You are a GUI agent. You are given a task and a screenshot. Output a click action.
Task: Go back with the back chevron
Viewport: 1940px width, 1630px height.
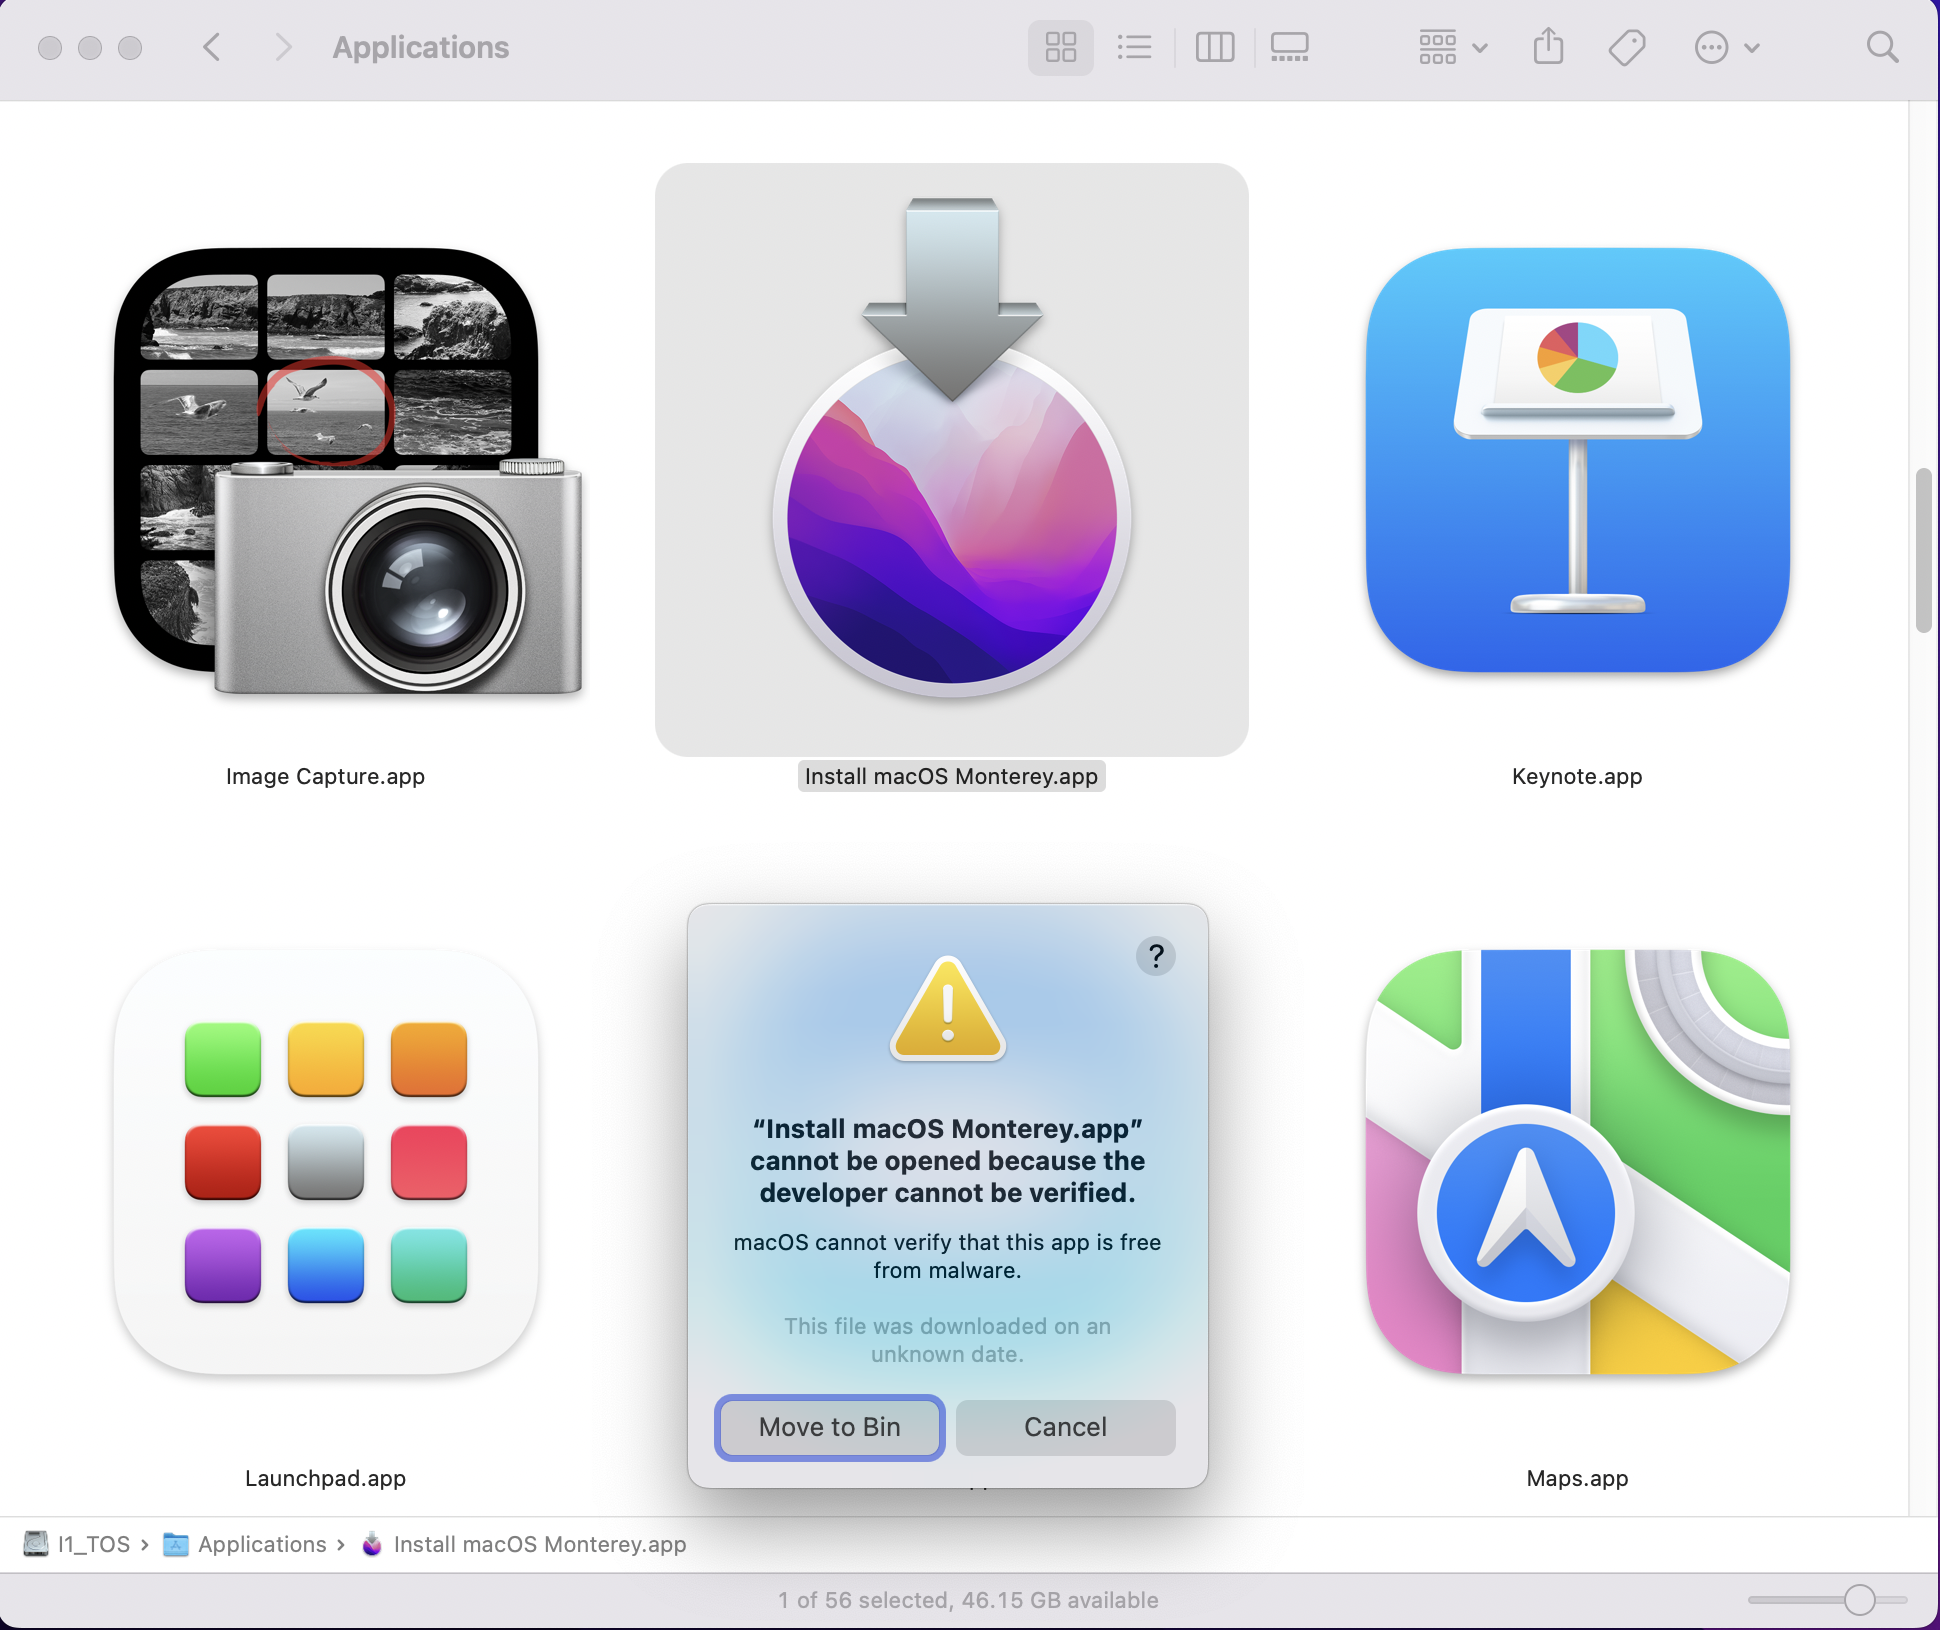212,47
